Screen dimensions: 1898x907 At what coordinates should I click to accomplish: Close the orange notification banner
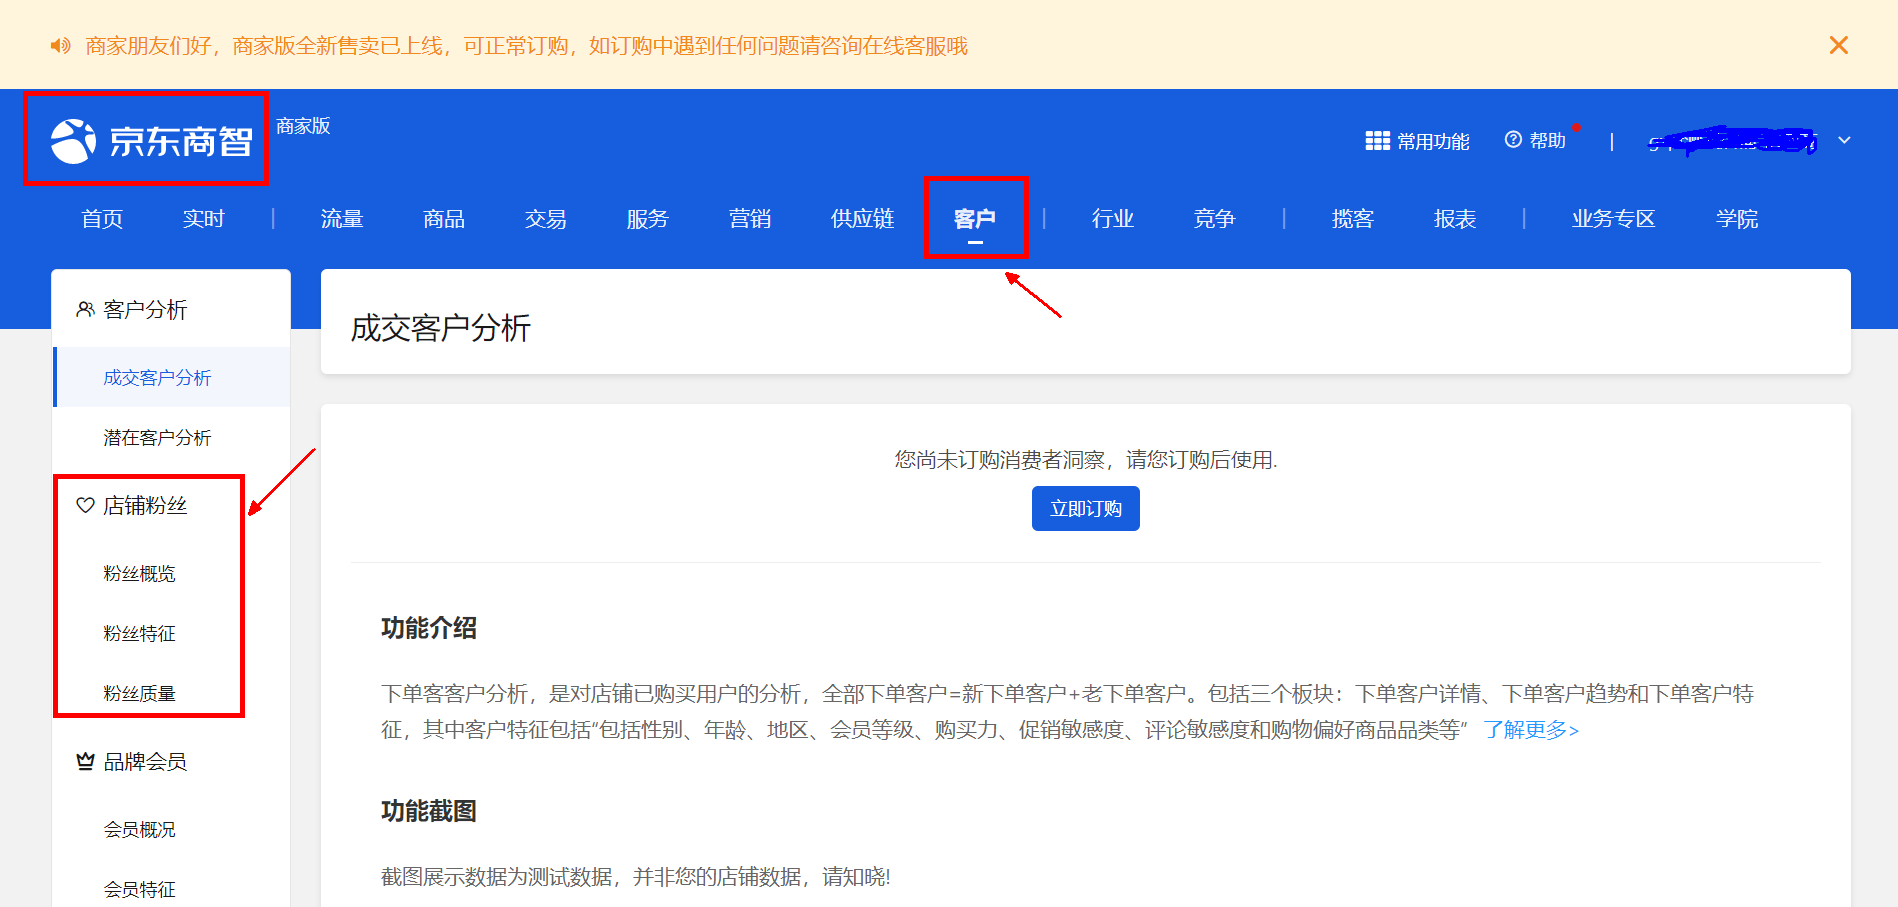pyautogui.click(x=1838, y=46)
